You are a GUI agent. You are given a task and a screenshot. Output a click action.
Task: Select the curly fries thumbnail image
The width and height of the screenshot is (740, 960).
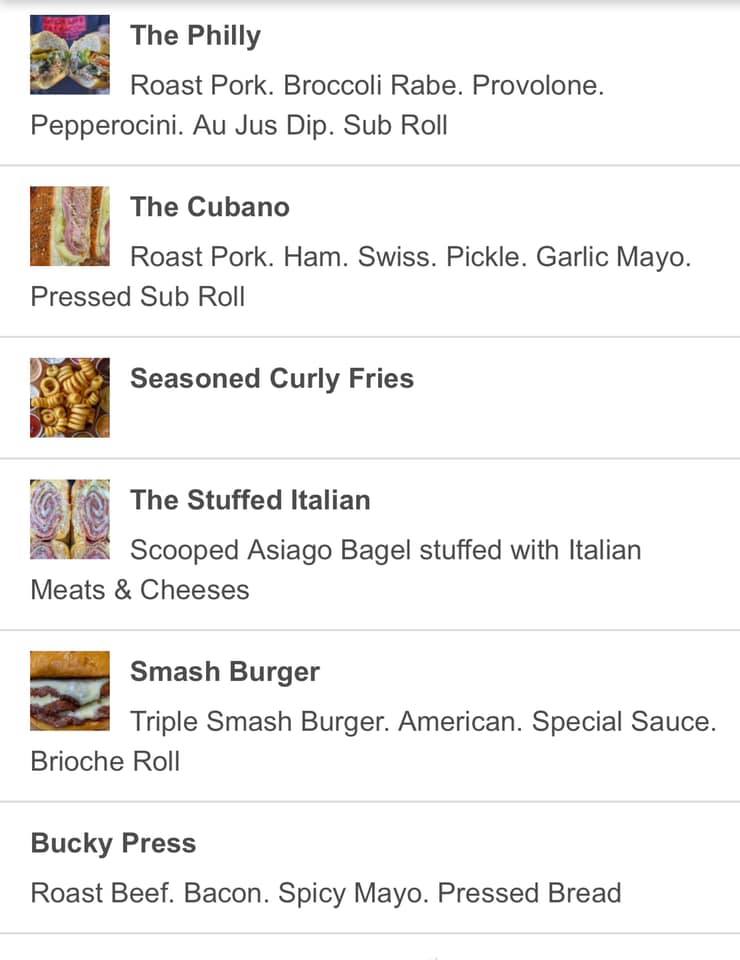70,398
